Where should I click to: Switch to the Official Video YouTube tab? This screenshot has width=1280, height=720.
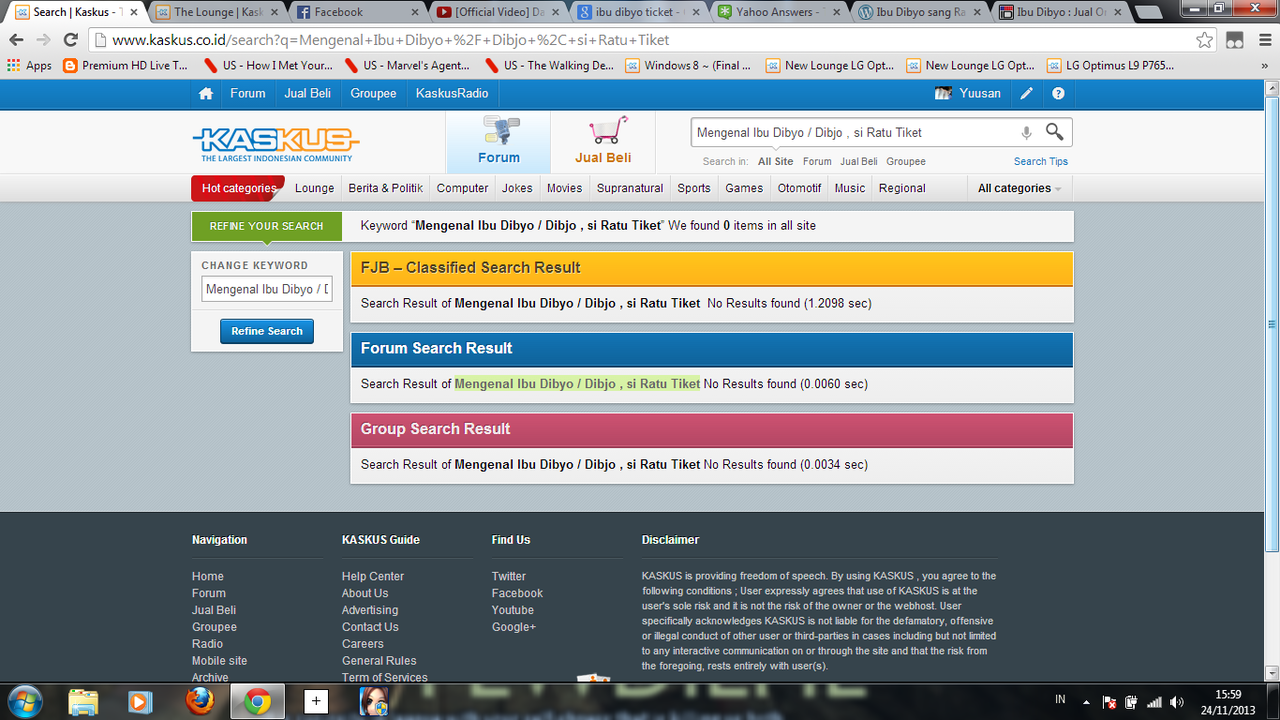pos(498,12)
